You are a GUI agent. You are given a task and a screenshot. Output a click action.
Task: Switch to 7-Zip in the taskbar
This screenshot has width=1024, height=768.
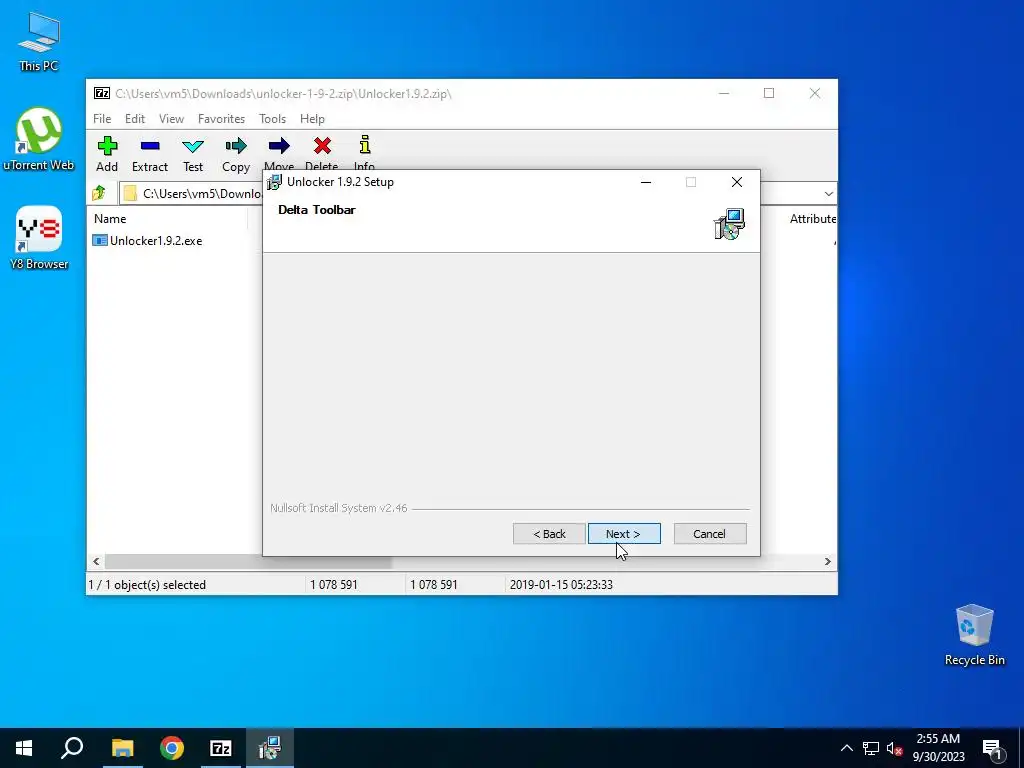point(221,748)
